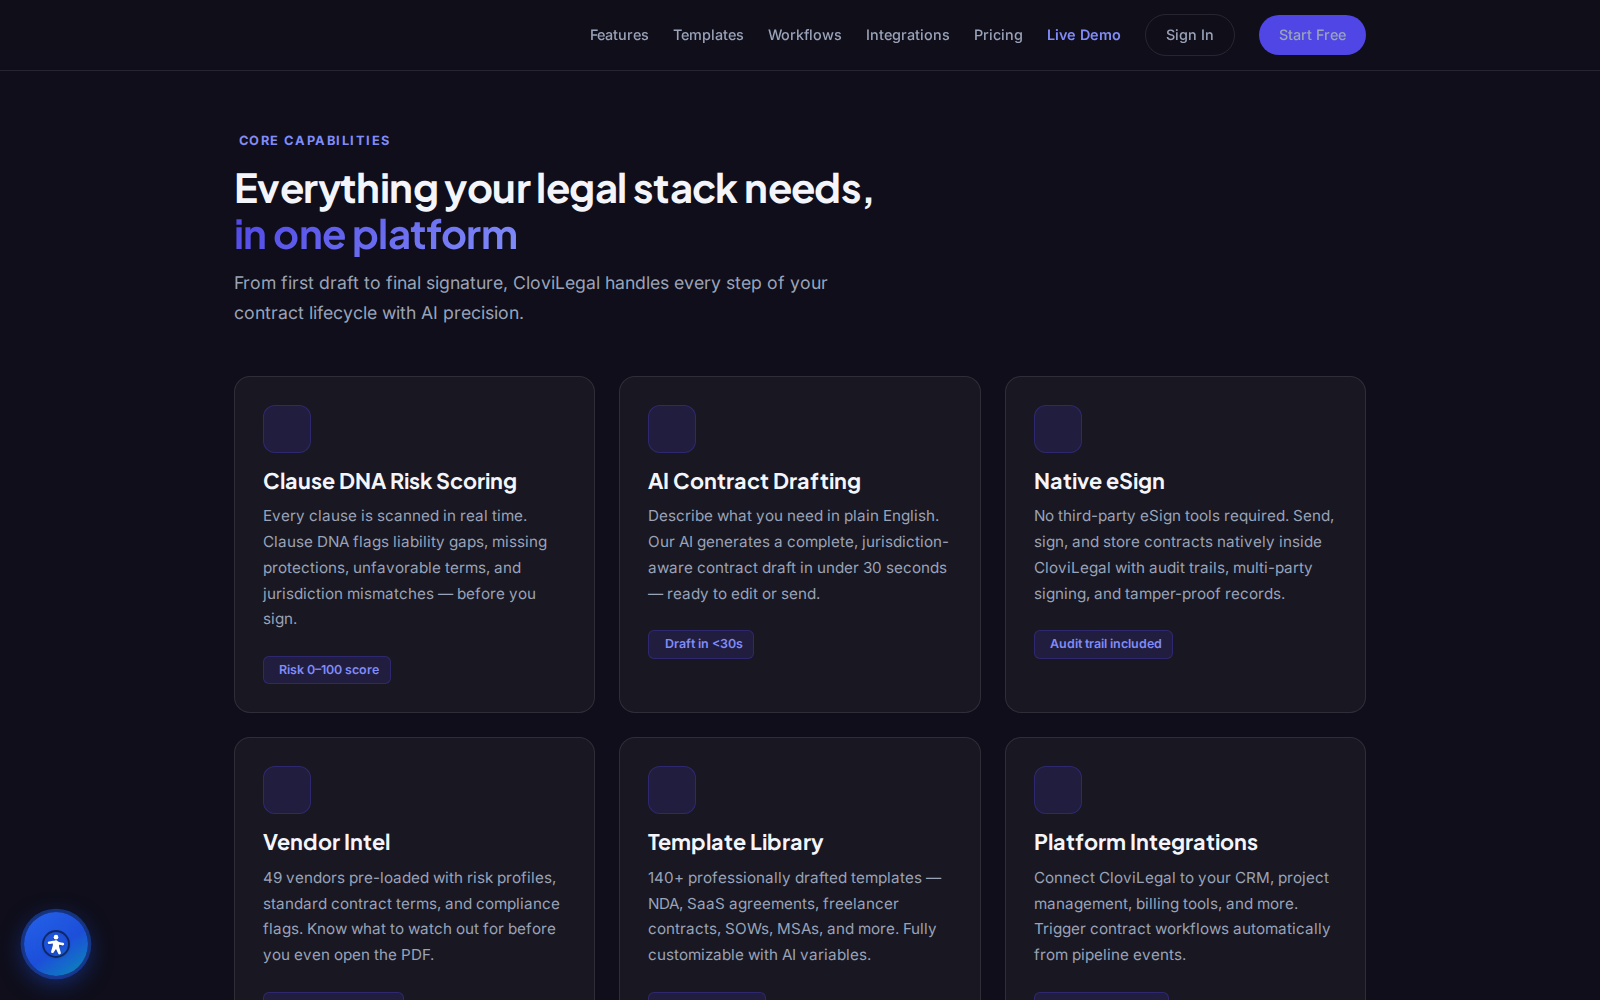Click the 'Risk 0–100 score' badge
1600x1000 pixels.
[327, 670]
